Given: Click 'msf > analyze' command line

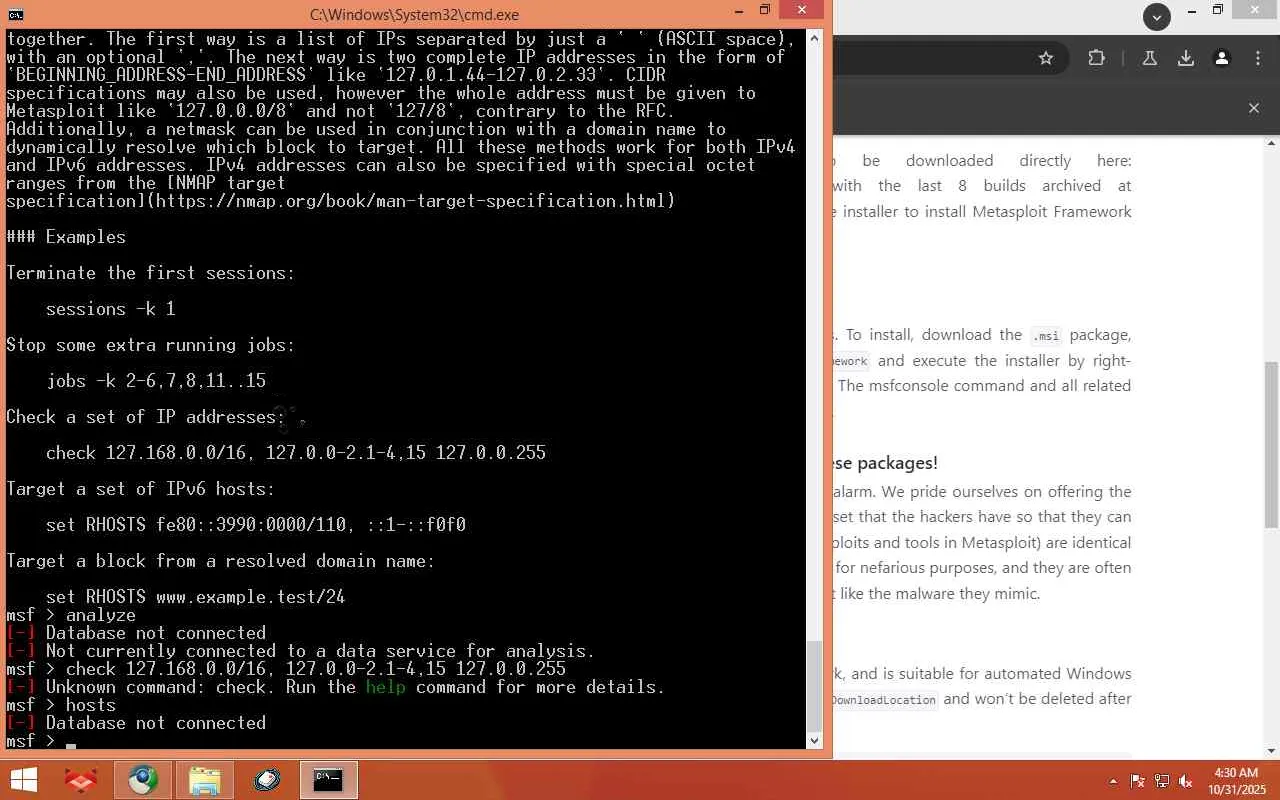Looking at the screenshot, I should coord(71,615).
